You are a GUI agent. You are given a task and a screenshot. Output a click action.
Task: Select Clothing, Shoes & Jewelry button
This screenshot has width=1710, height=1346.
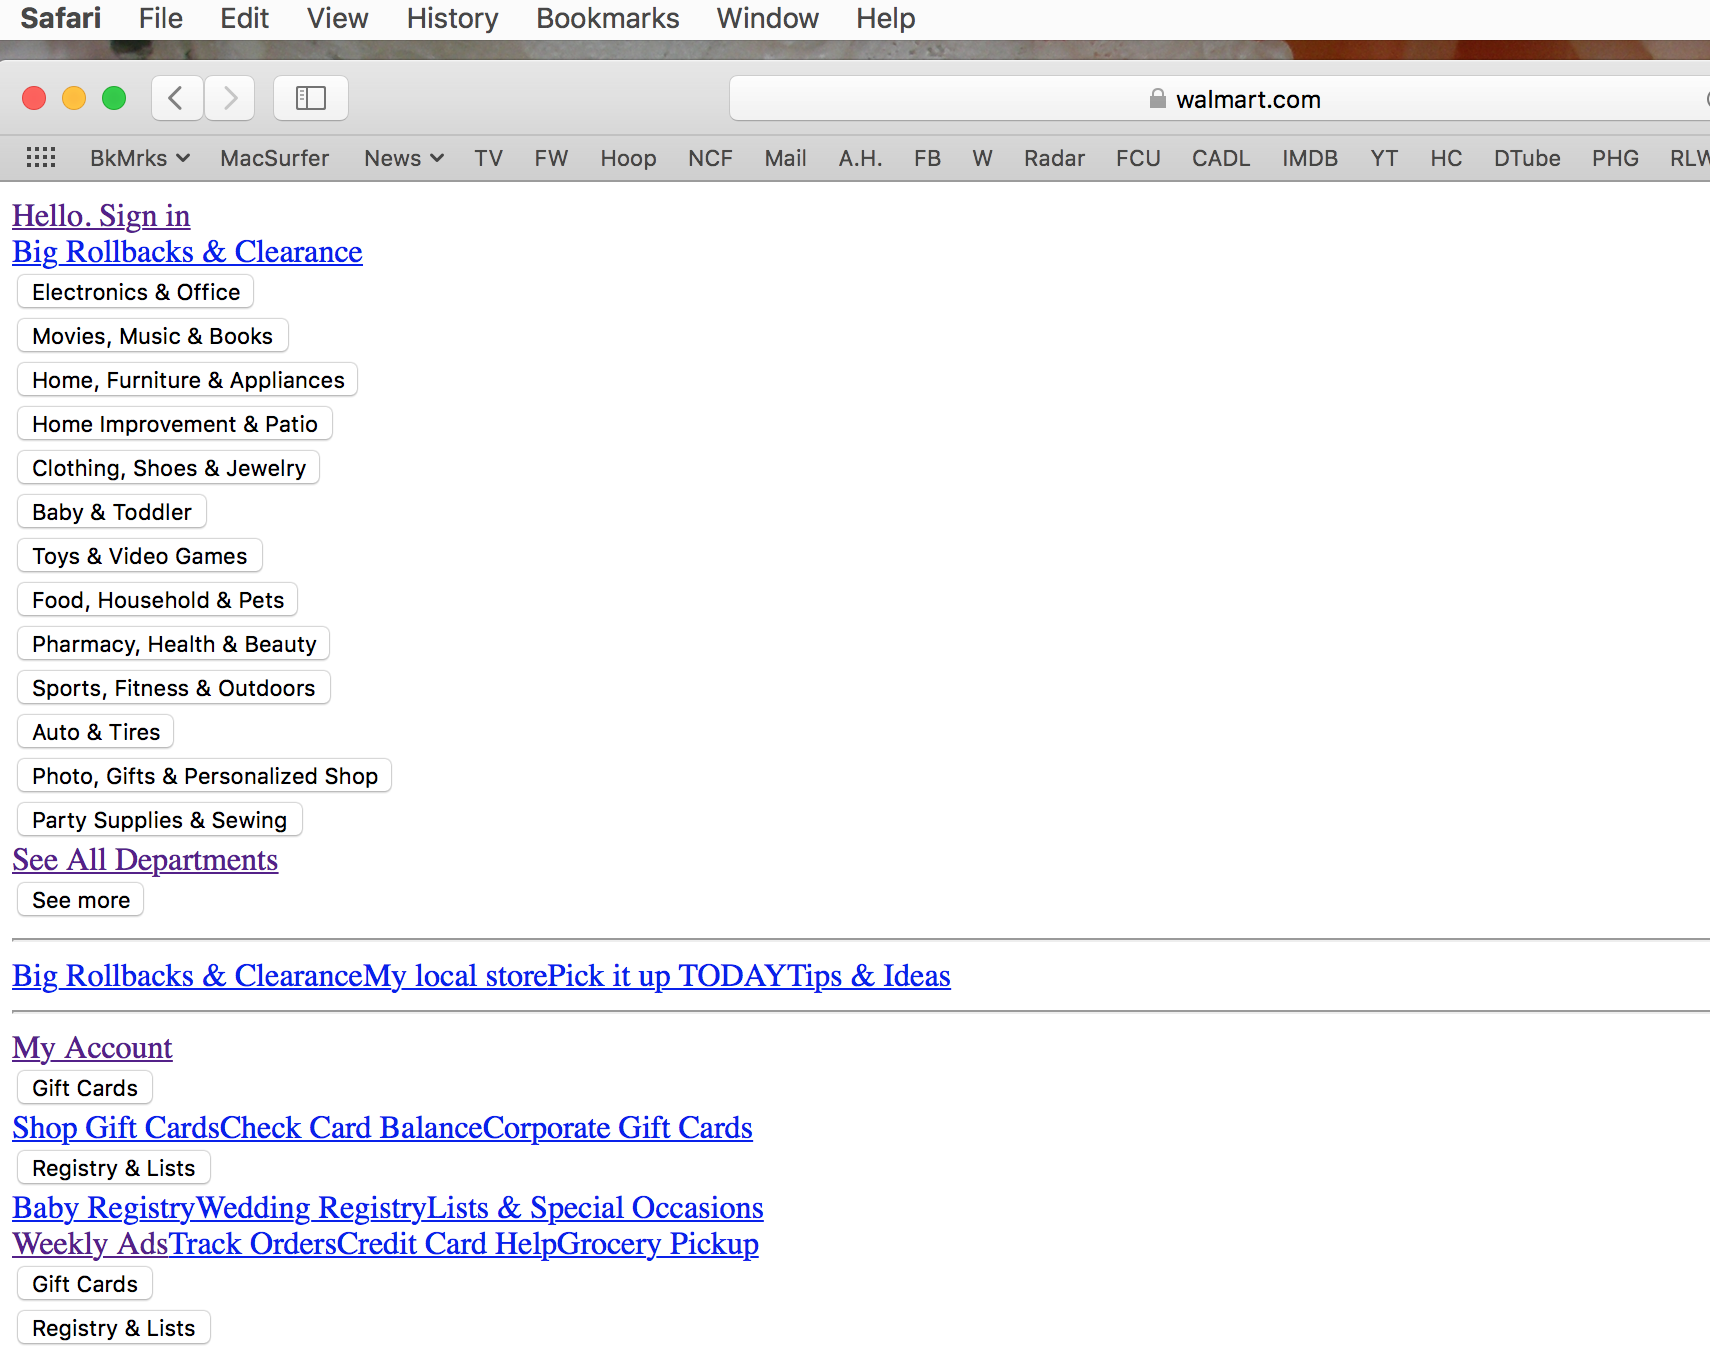coord(169,468)
